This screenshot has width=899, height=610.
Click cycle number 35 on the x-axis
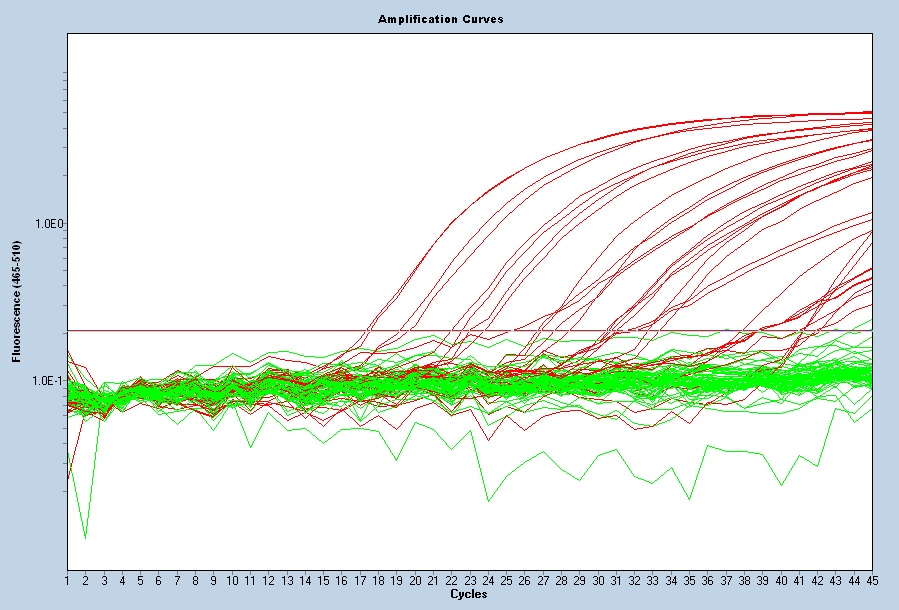point(689,581)
